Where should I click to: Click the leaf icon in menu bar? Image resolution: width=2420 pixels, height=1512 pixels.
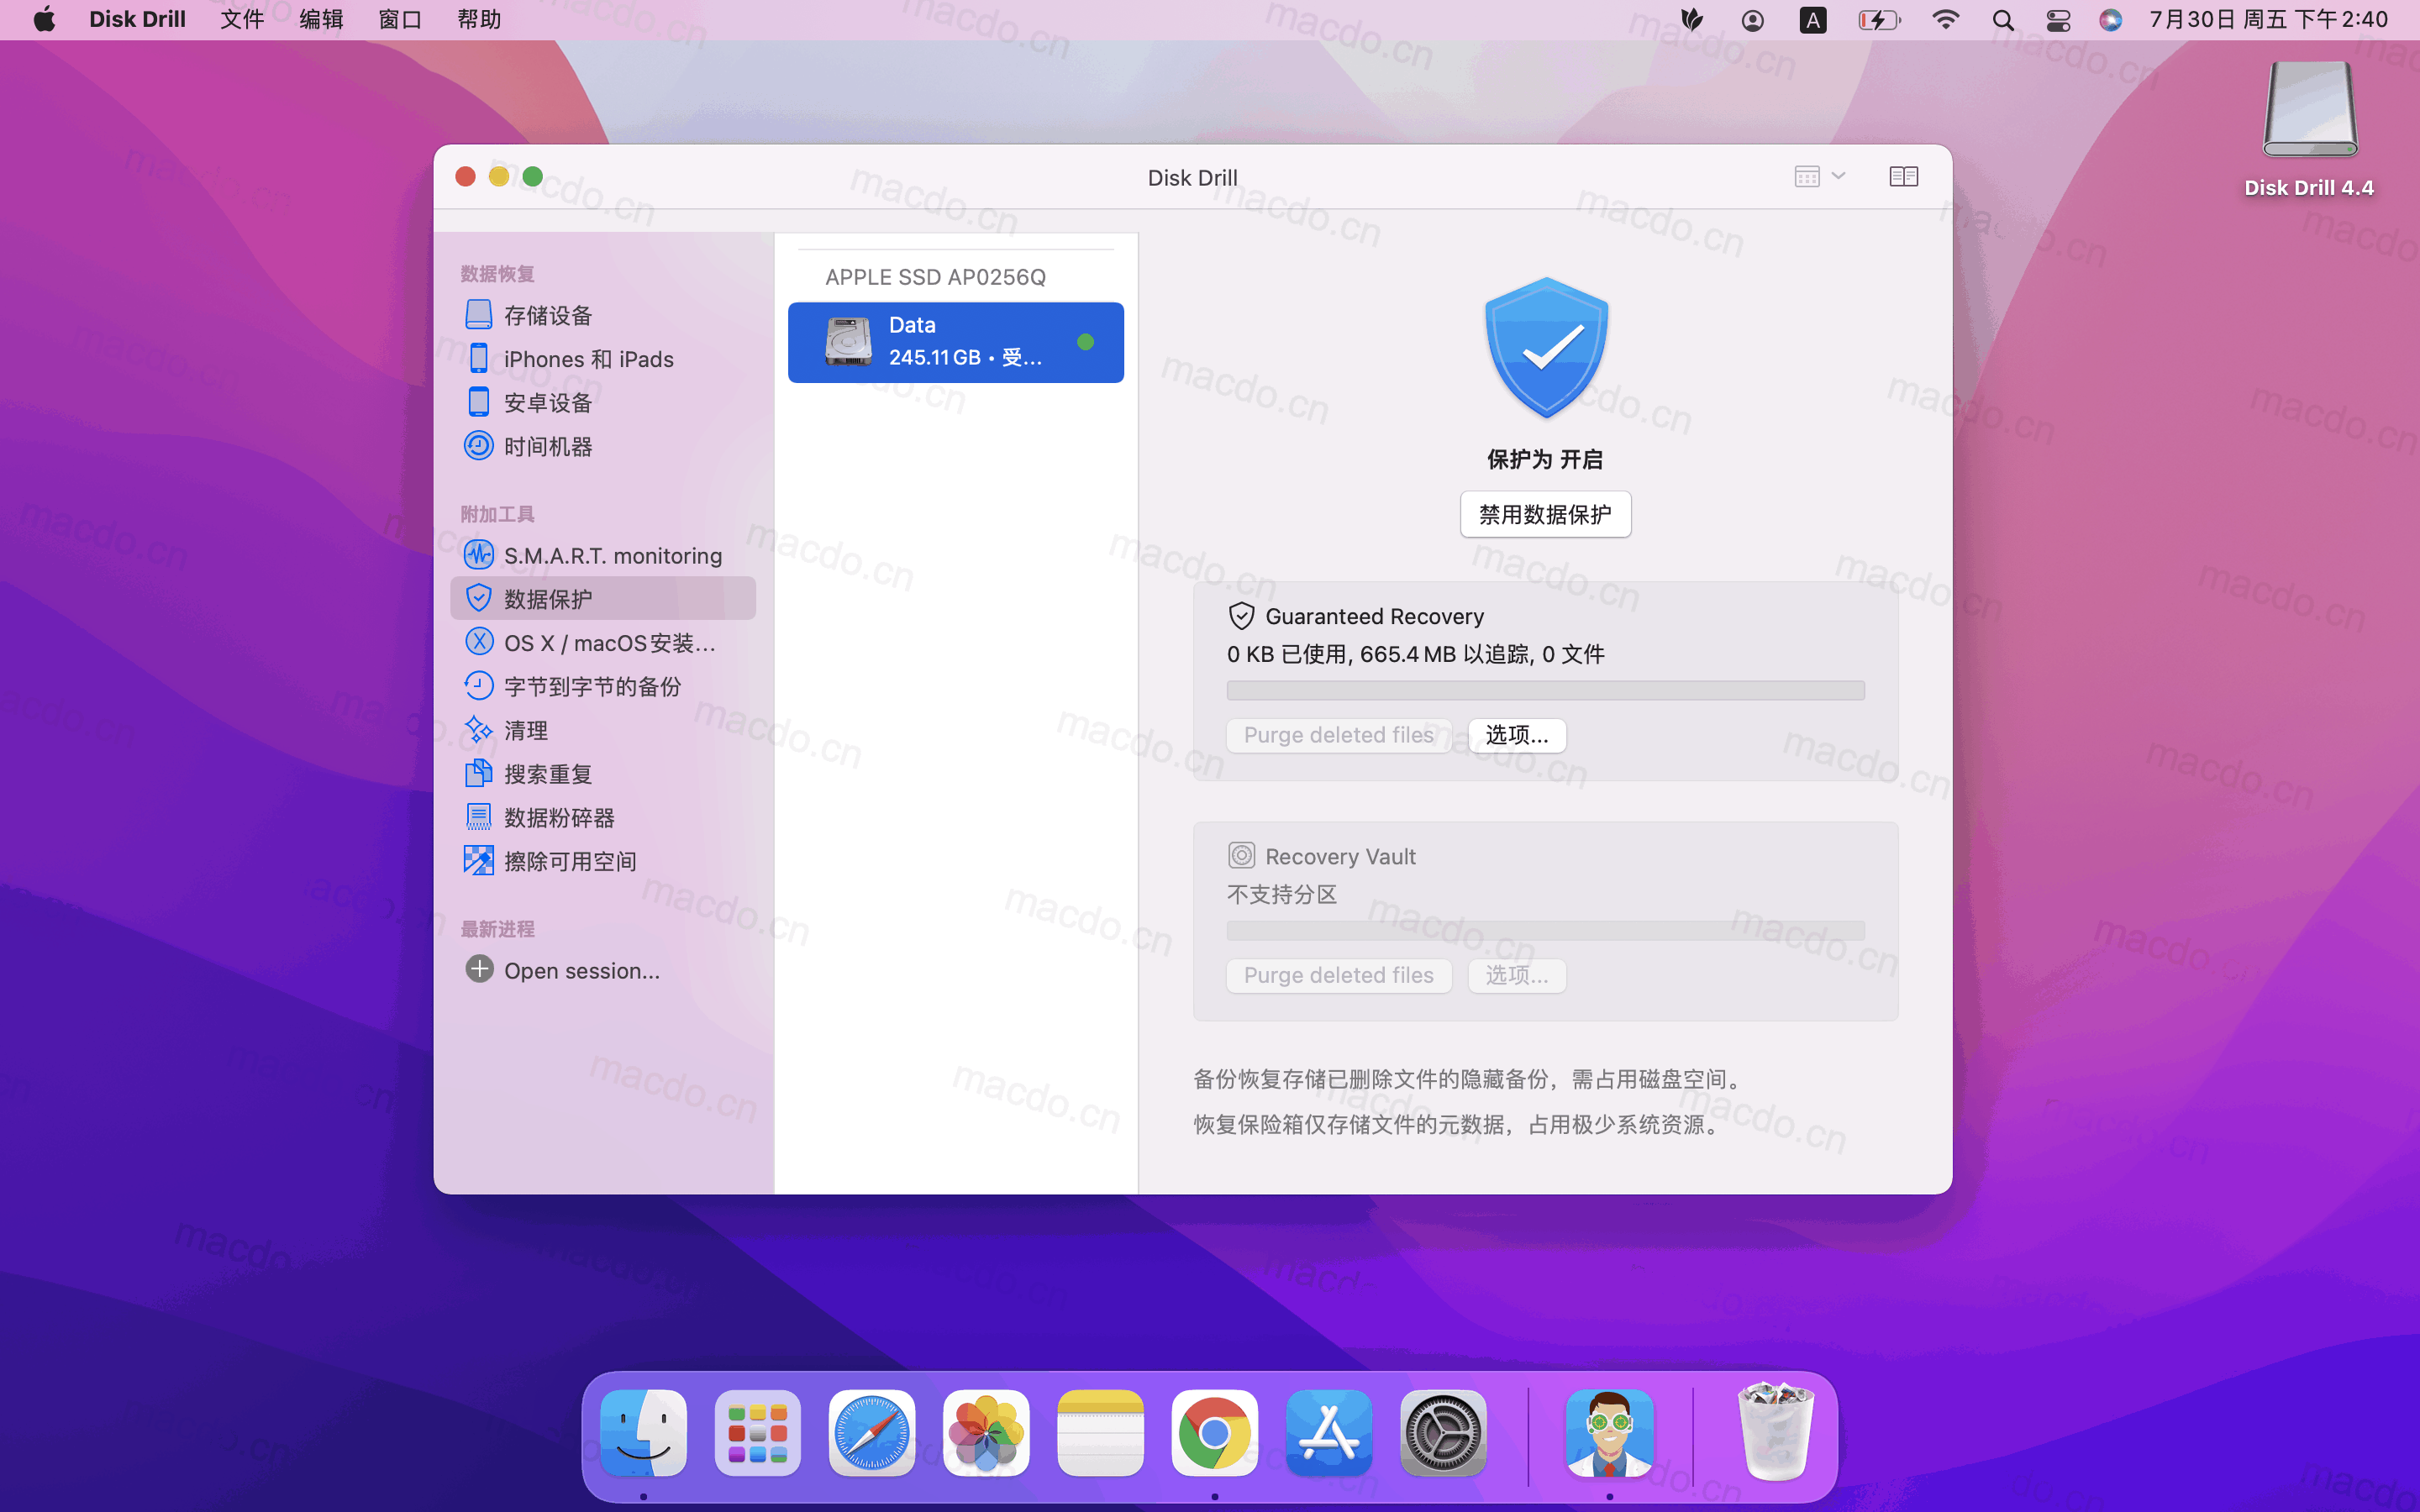[x=1692, y=20]
